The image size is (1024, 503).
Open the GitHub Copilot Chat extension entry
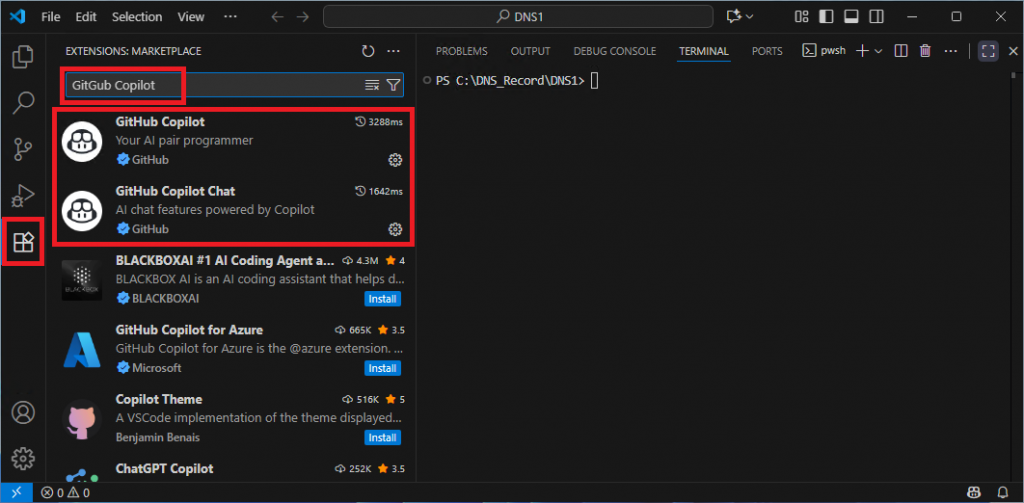point(232,210)
